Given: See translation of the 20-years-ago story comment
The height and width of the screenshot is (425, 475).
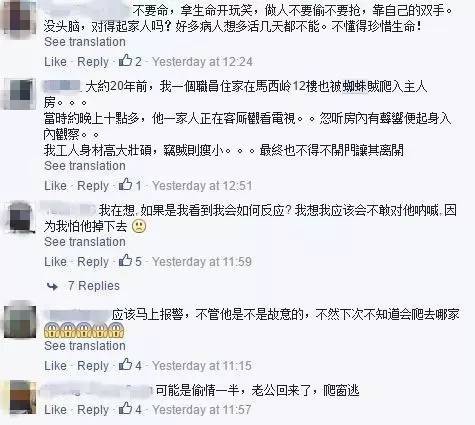Looking at the screenshot, I should [x=85, y=166].
